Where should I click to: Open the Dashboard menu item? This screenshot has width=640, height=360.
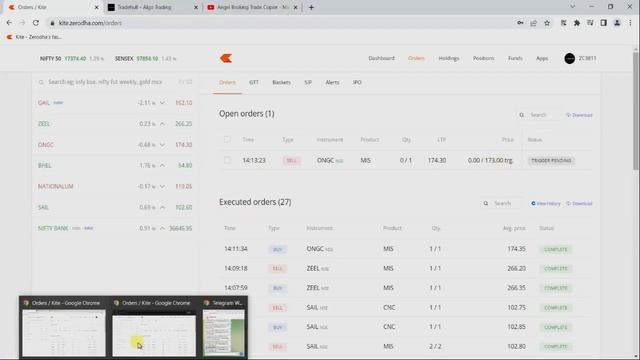click(x=381, y=58)
